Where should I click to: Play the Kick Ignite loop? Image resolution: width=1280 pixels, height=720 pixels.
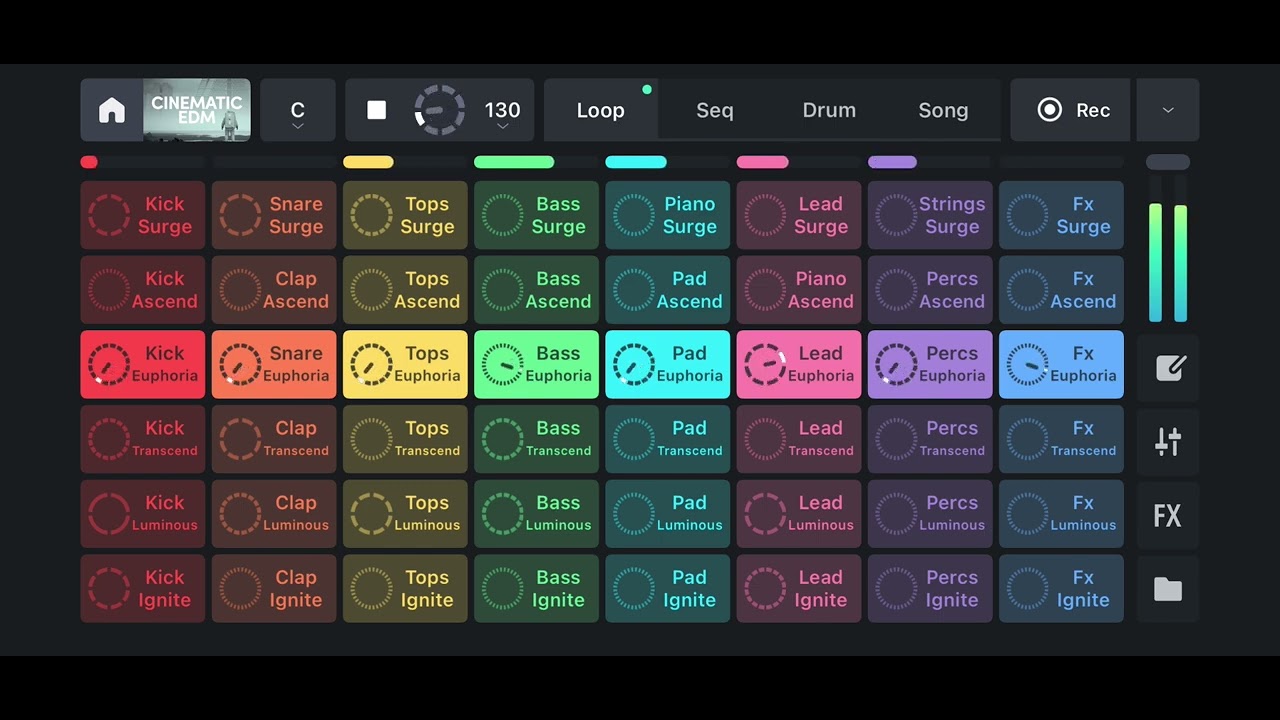tap(143, 589)
